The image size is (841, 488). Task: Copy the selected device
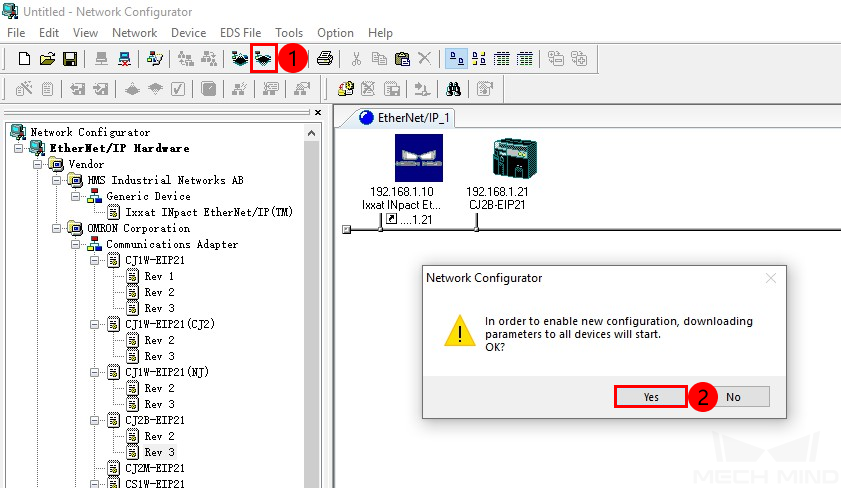pos(379,58)
